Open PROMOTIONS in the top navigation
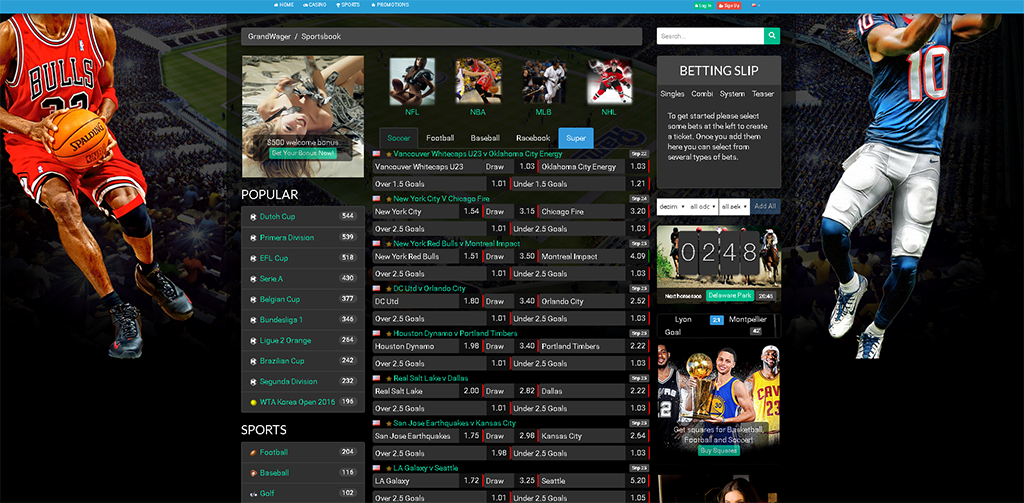 pyautogui.click(x=390, y=5)
